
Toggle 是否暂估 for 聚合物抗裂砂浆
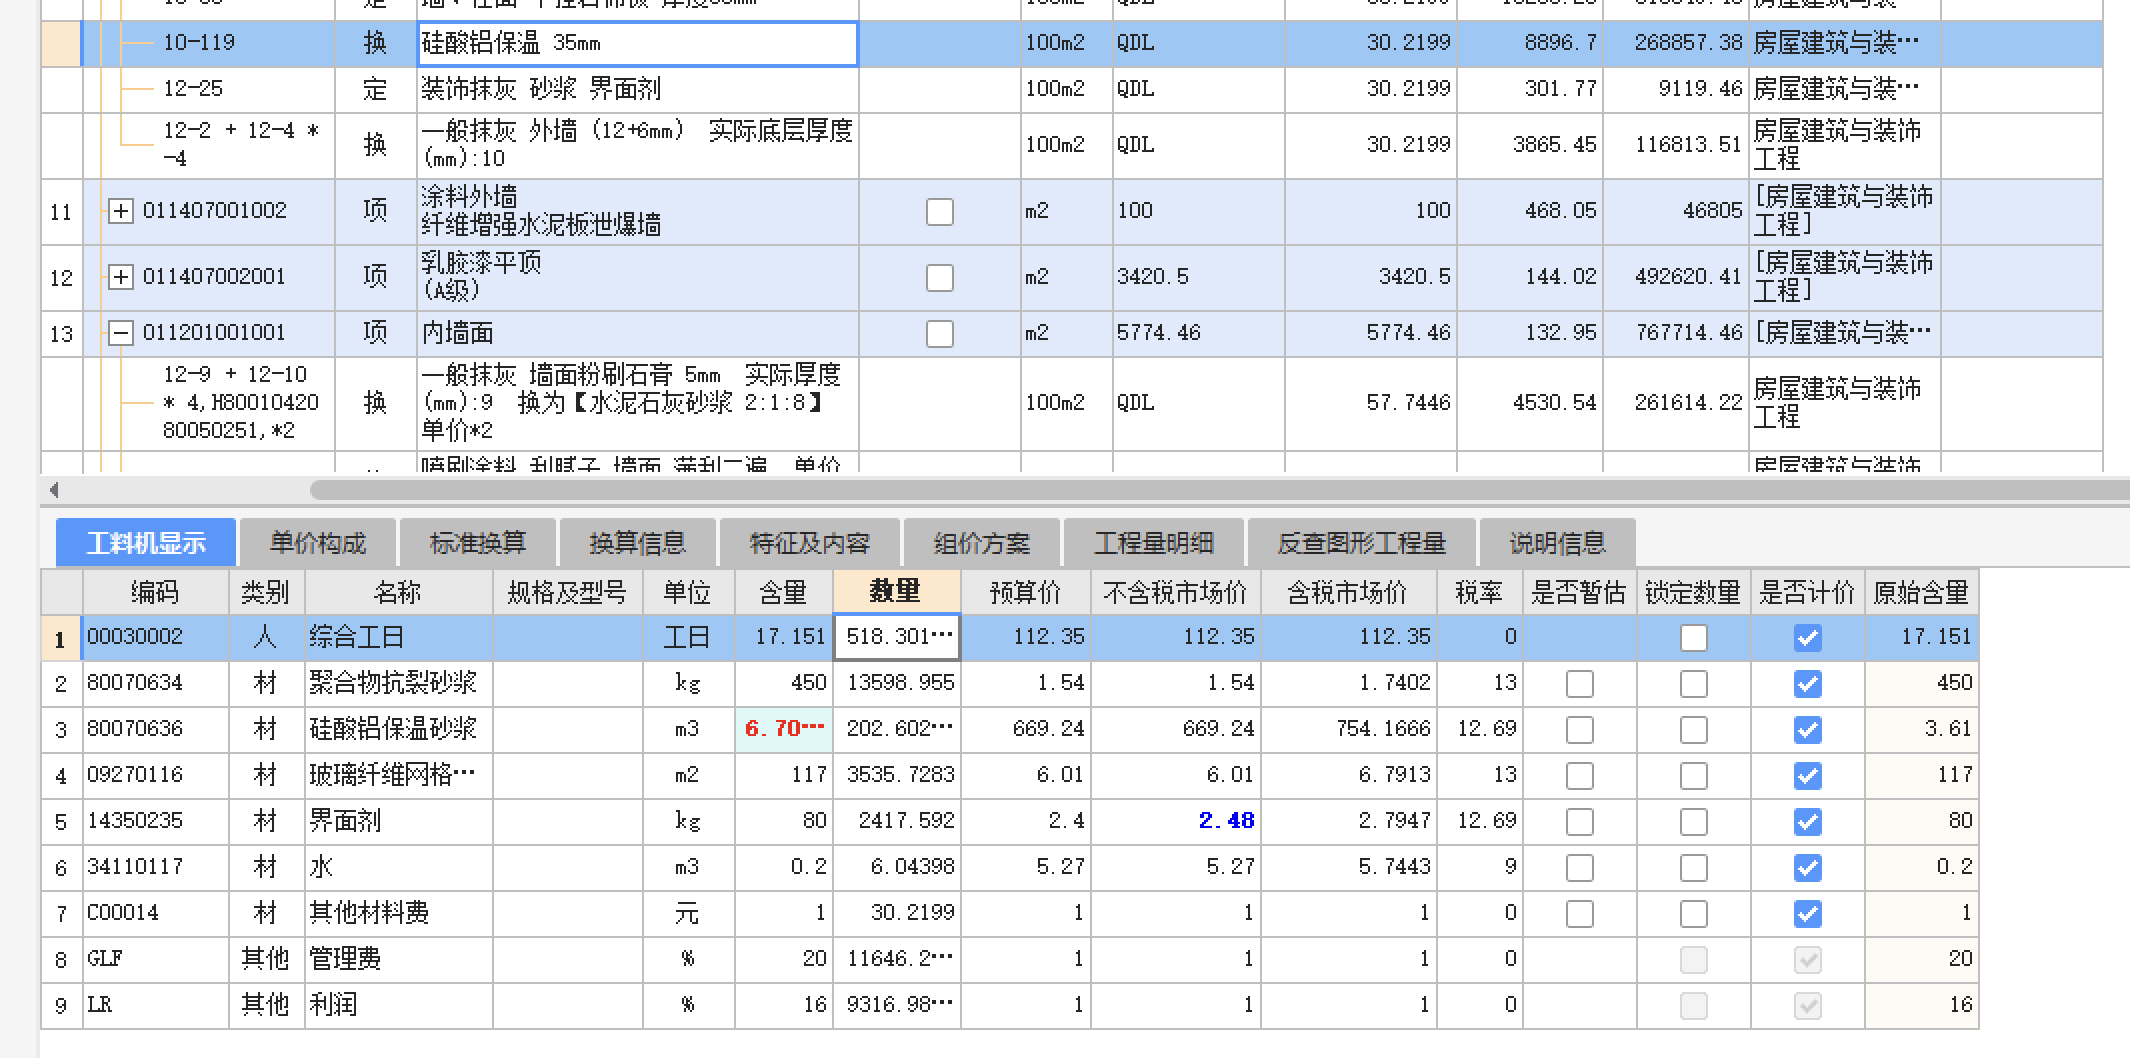pyautogui.click(x=1579, y=684)
